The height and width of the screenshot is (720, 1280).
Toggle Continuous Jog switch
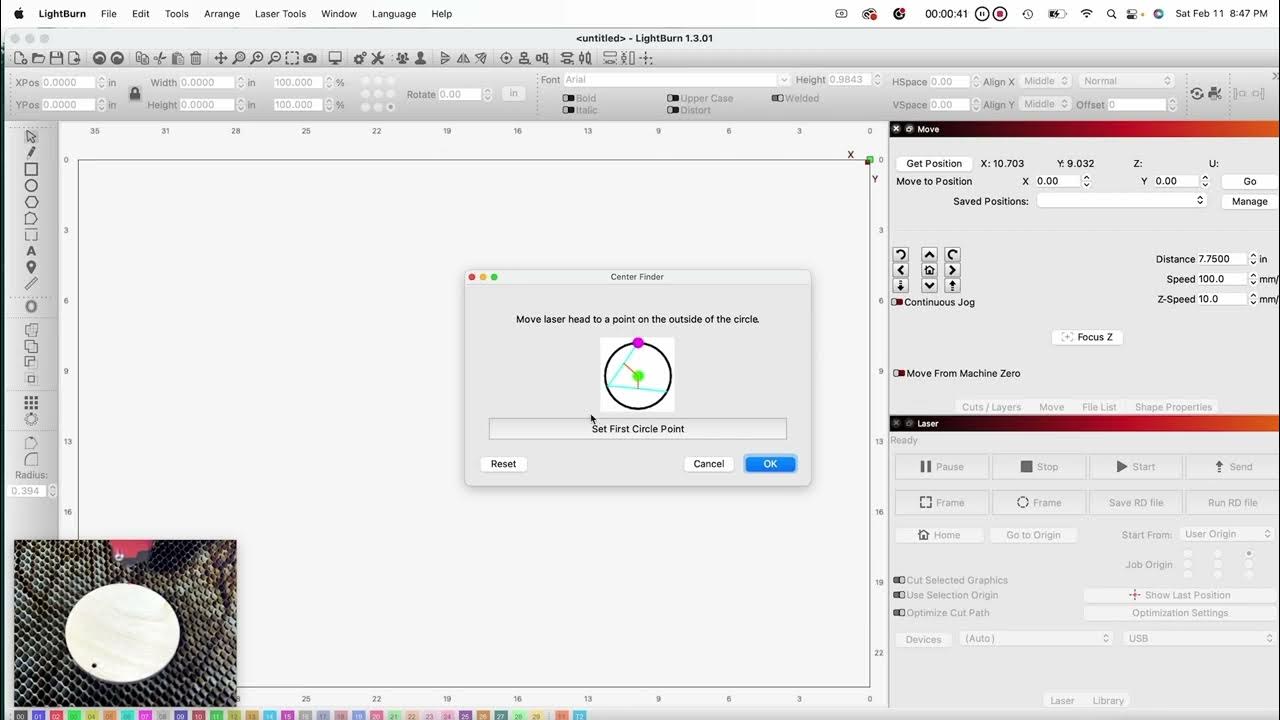click(898, 302)
